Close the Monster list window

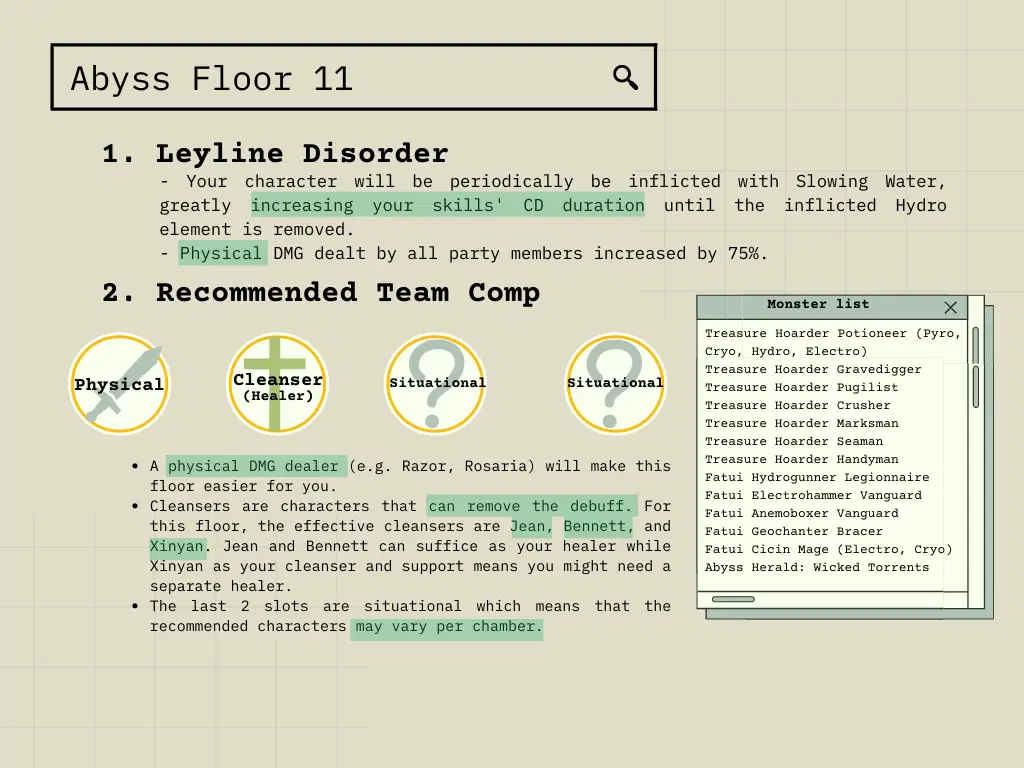click(x=950, y=307)
